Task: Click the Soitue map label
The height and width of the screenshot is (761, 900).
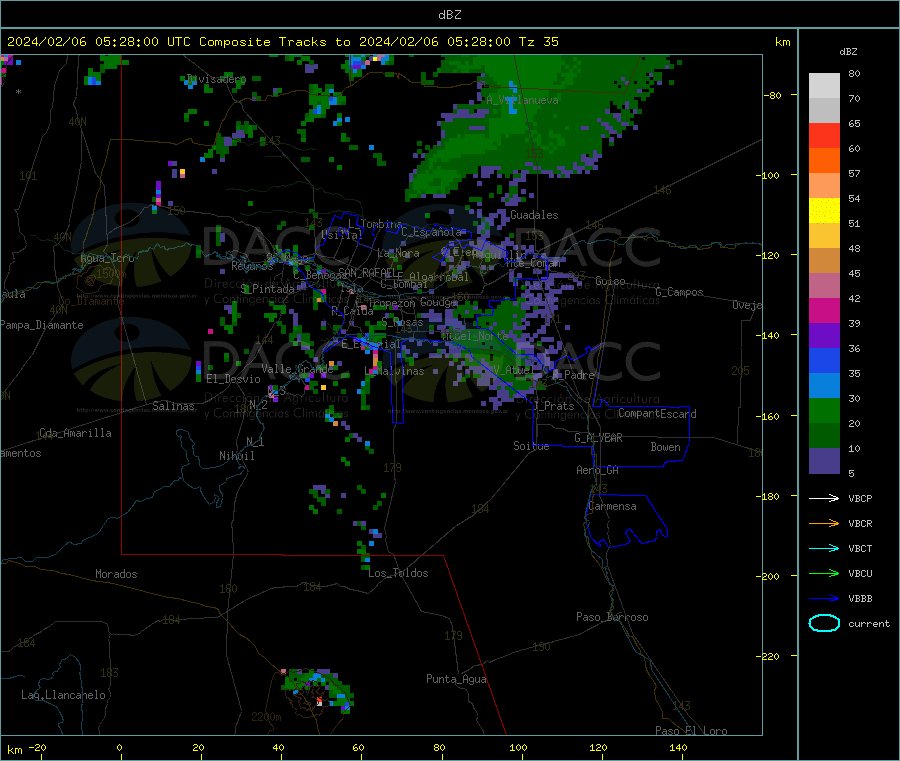Action: coord(531,446)
